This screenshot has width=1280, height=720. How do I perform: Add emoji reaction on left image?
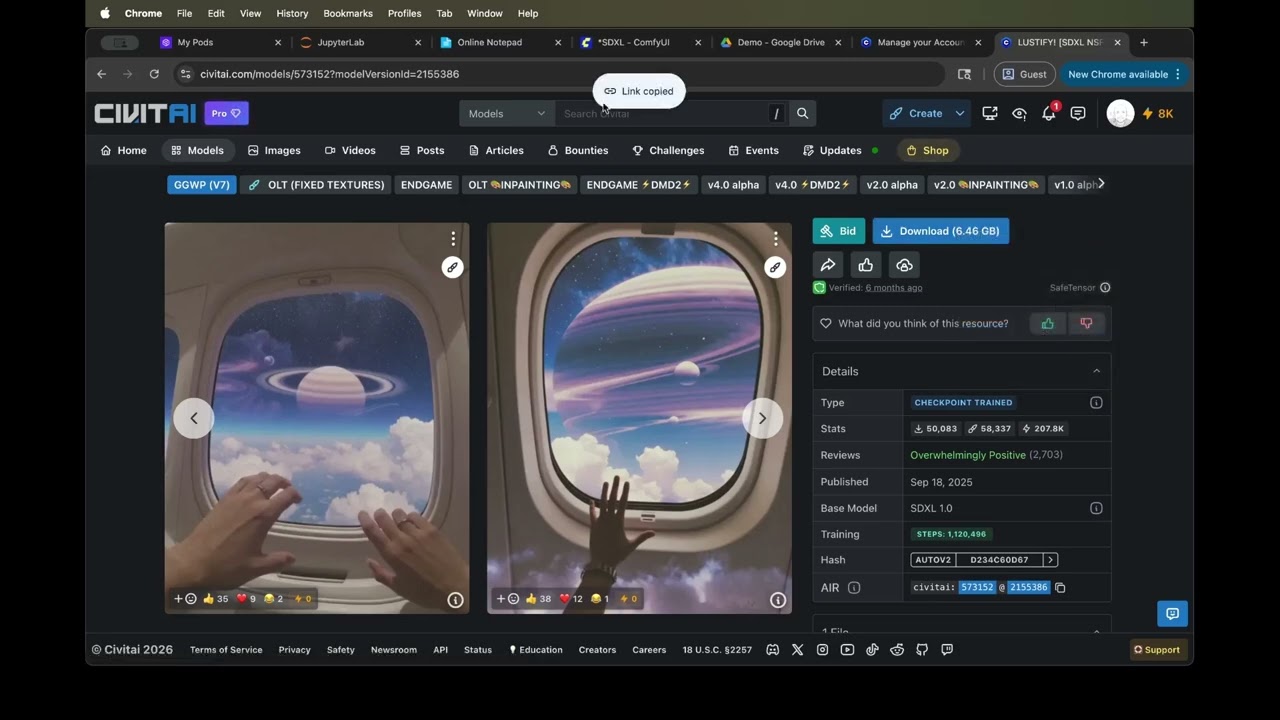tap(185, 599)
